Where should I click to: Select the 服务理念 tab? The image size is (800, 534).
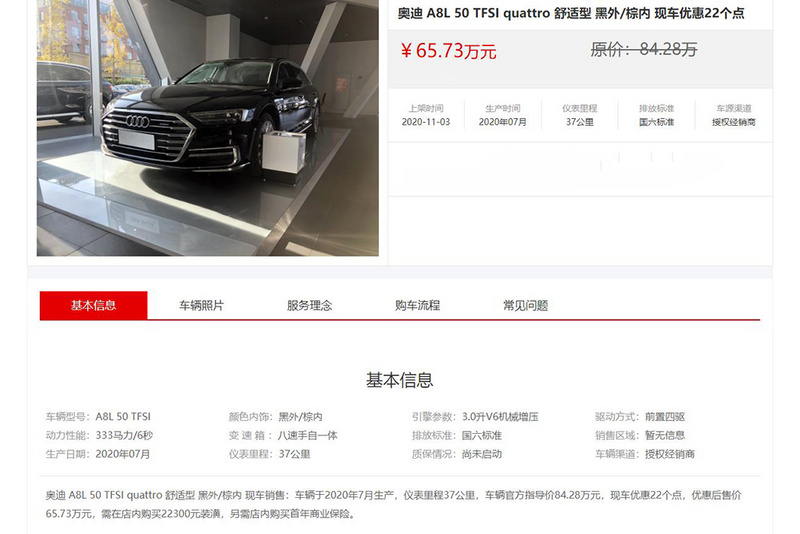[309, 306]
